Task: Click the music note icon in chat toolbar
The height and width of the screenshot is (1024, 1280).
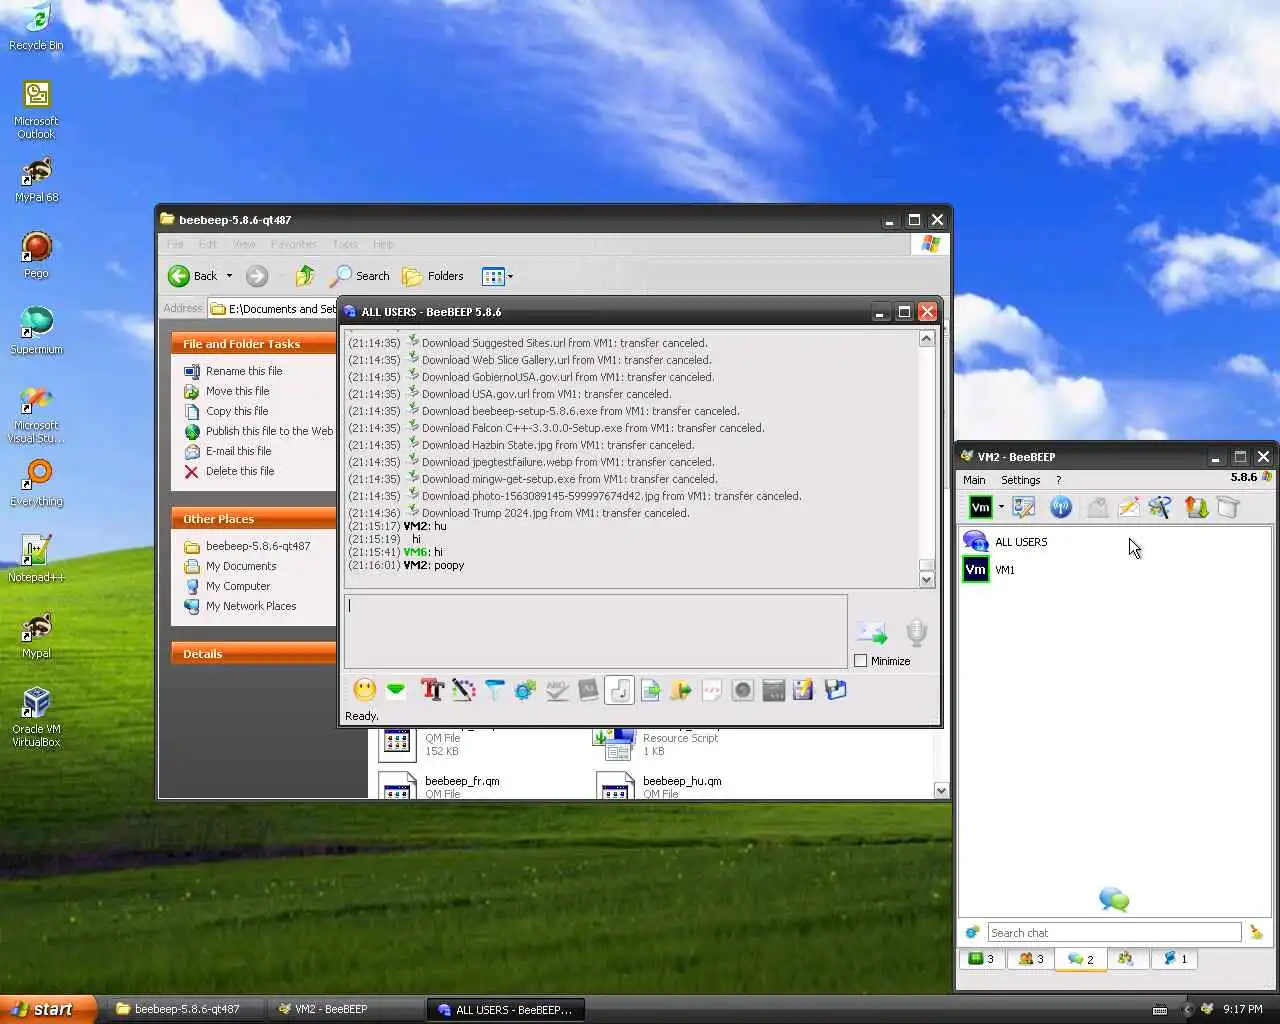Action: 620,689
